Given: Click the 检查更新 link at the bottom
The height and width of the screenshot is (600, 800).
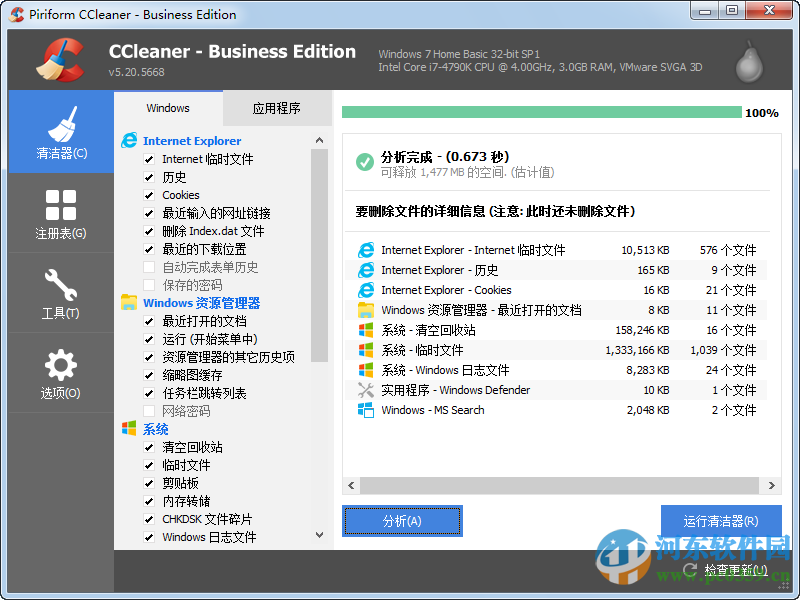Looking at the screenshot, I should pos(734,570).
